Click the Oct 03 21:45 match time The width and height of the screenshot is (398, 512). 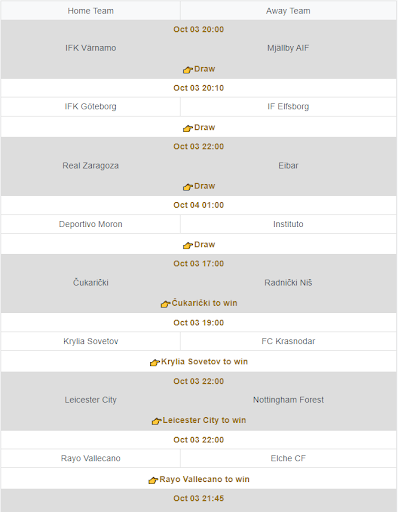[x=199, y=498]
